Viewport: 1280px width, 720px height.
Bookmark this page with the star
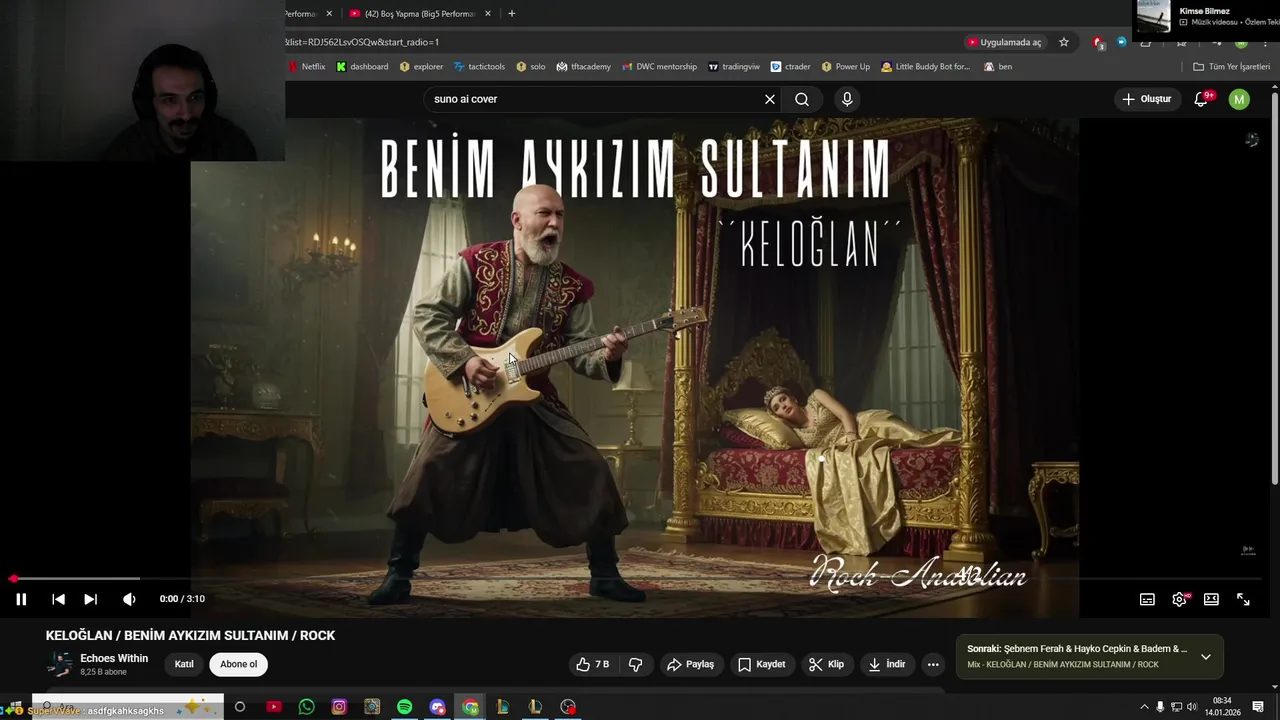1064,42
